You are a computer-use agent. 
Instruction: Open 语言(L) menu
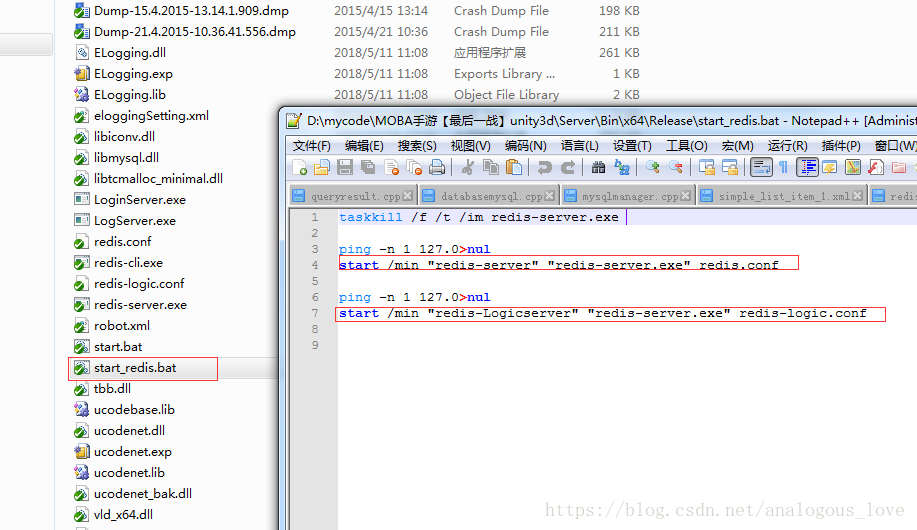point(580,146)
